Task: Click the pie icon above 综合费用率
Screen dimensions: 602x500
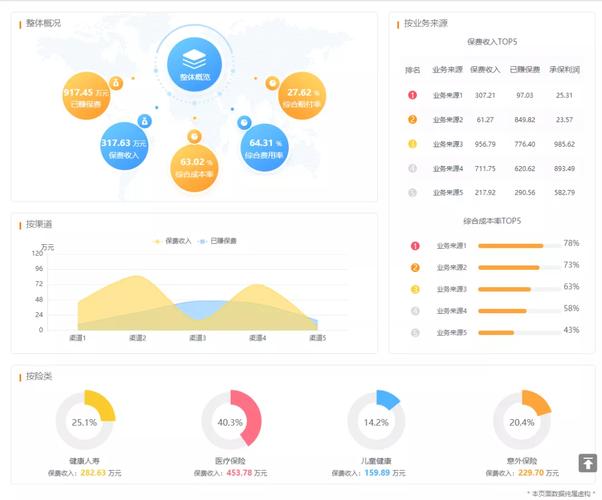Action: tap(244, 123)
